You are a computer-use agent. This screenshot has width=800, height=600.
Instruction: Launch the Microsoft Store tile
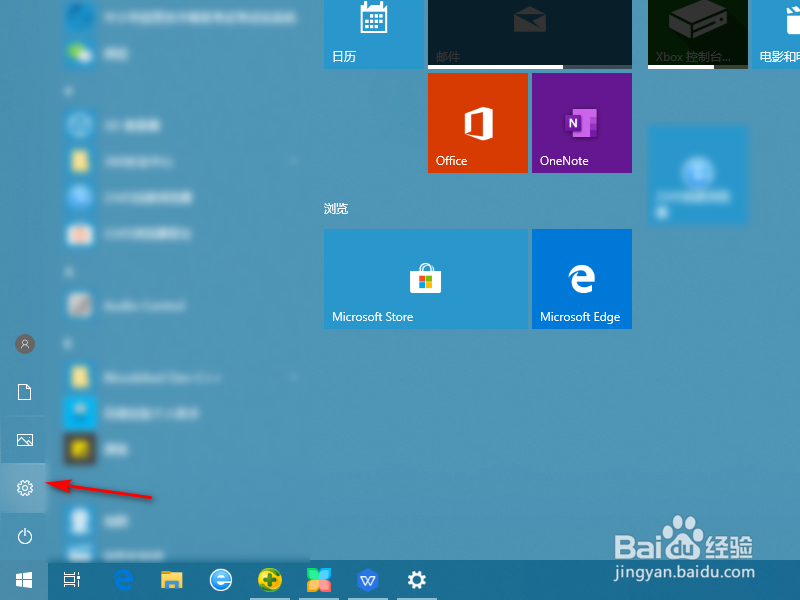tap(425, 278)
